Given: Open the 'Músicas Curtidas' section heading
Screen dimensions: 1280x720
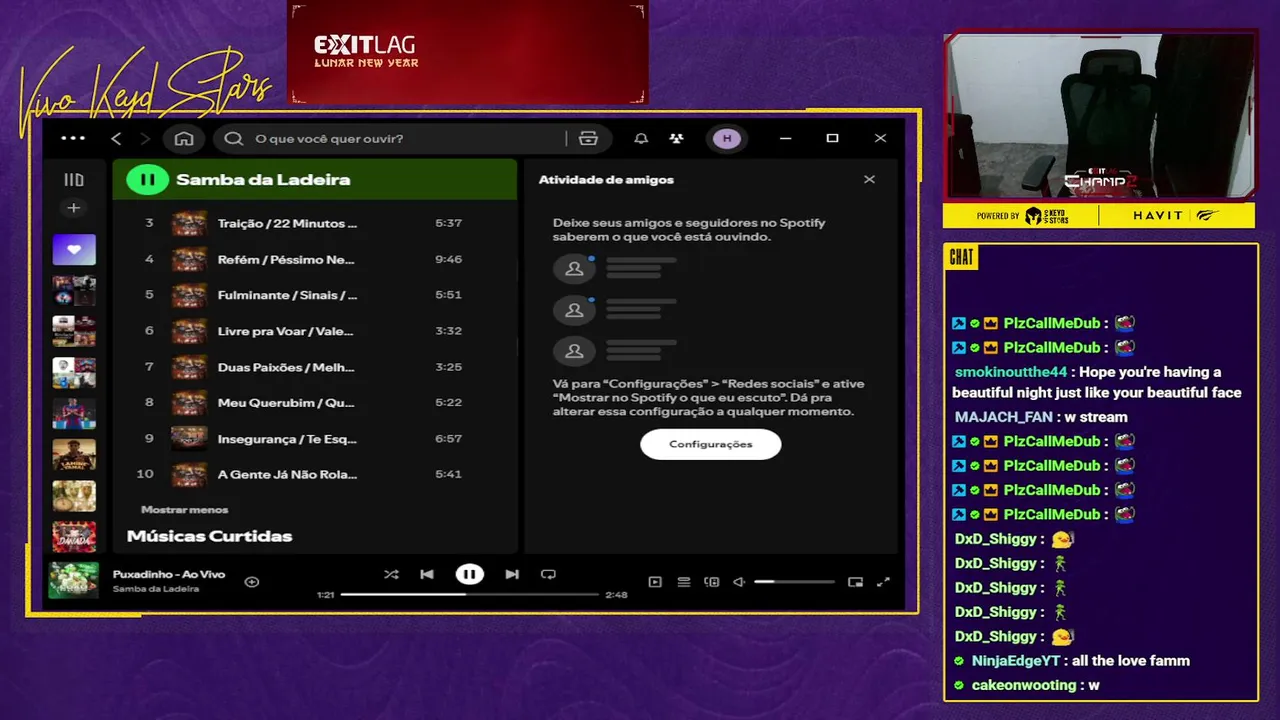Looking at the screenshot, I should [x=210, y=536].
